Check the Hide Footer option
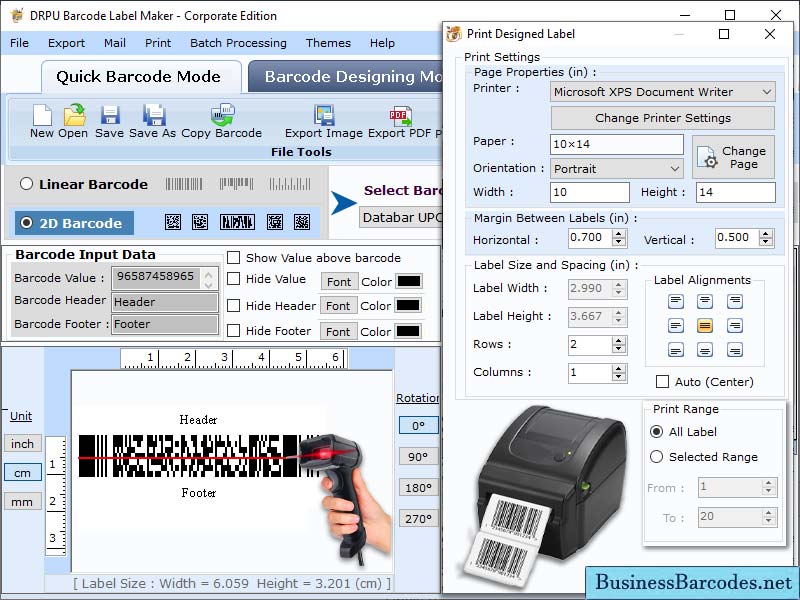 point(235,331)
